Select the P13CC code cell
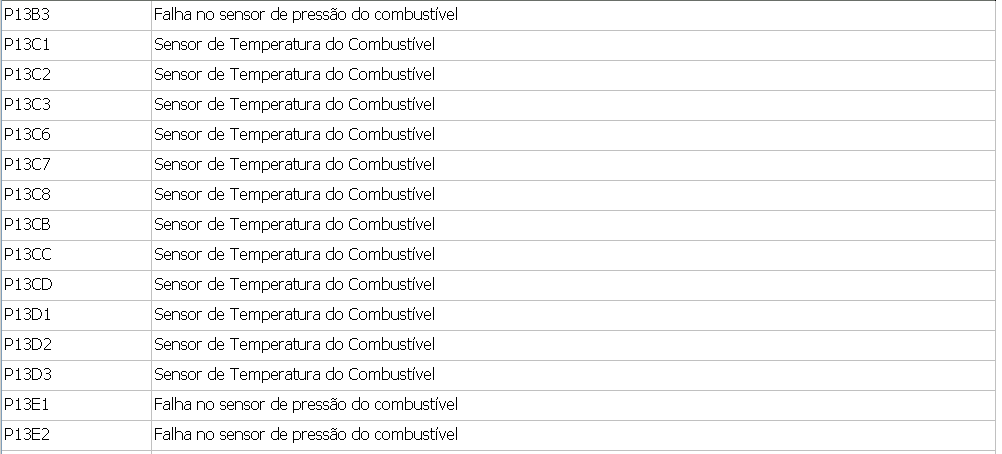This screenshot has width=1002, height=454. pos(28,255)
